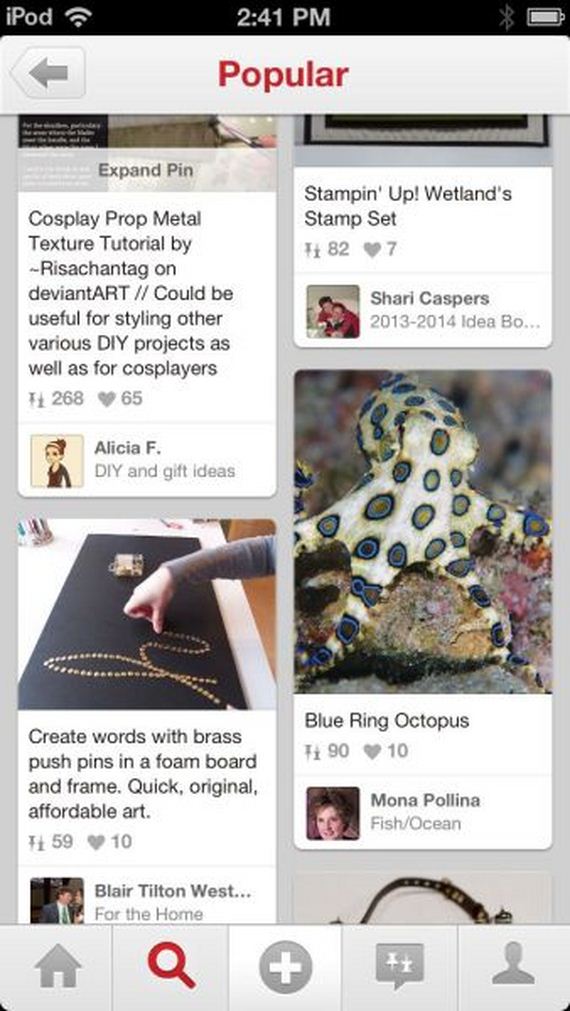Screen dimensions: 570x1011
Task: Open Alicia F. avatar thumbnail
Action: [x=57, y=460]
